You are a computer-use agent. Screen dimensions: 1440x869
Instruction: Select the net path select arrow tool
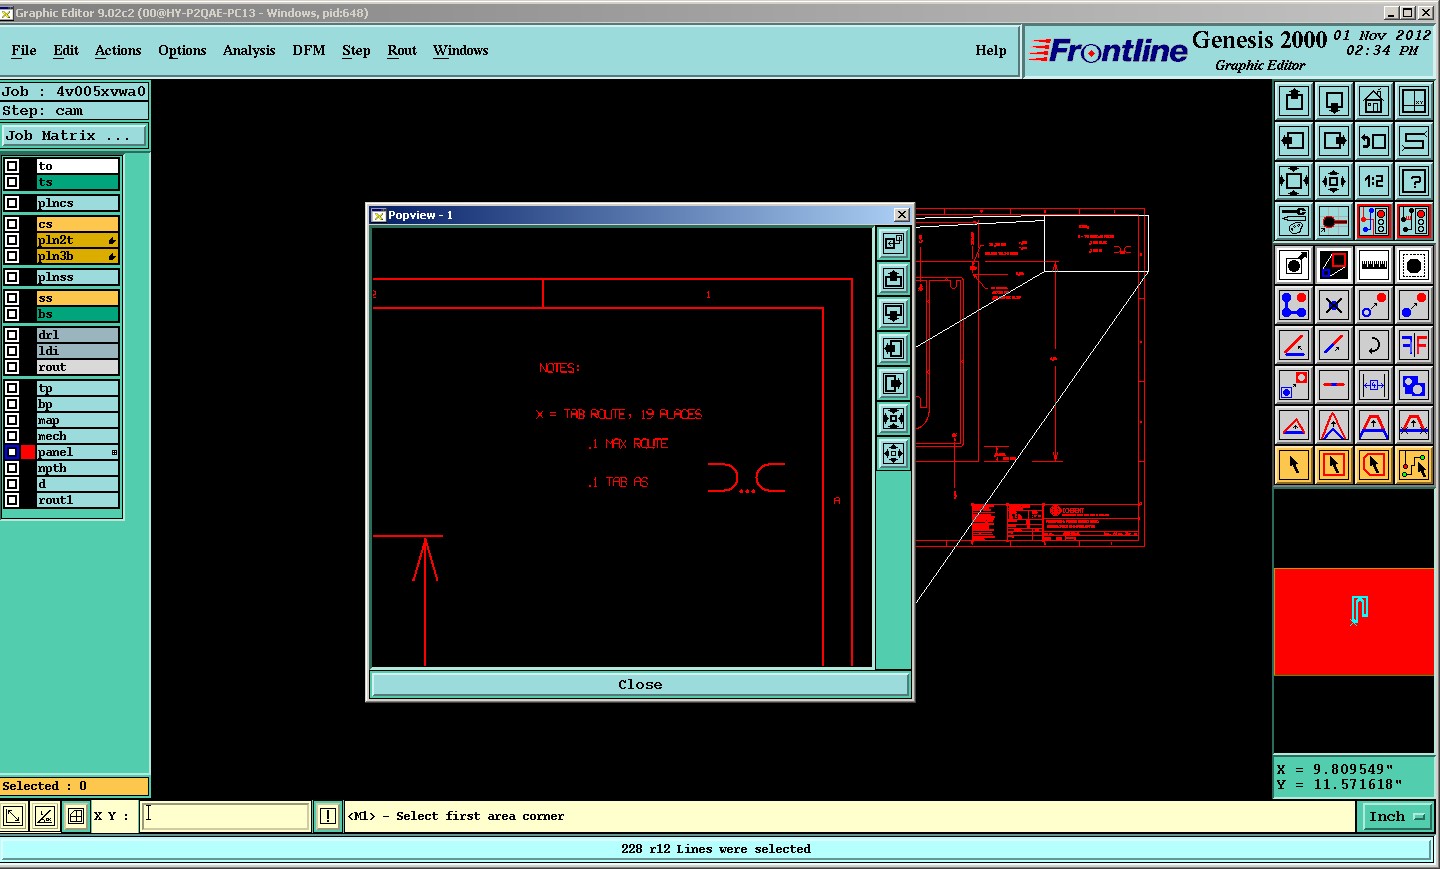click(1414, 465)
